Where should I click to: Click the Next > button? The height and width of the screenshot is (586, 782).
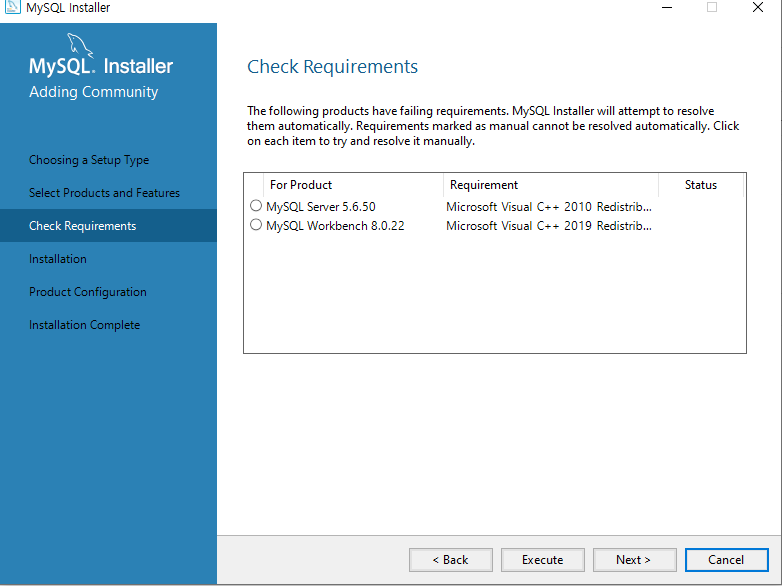[634, 560]
